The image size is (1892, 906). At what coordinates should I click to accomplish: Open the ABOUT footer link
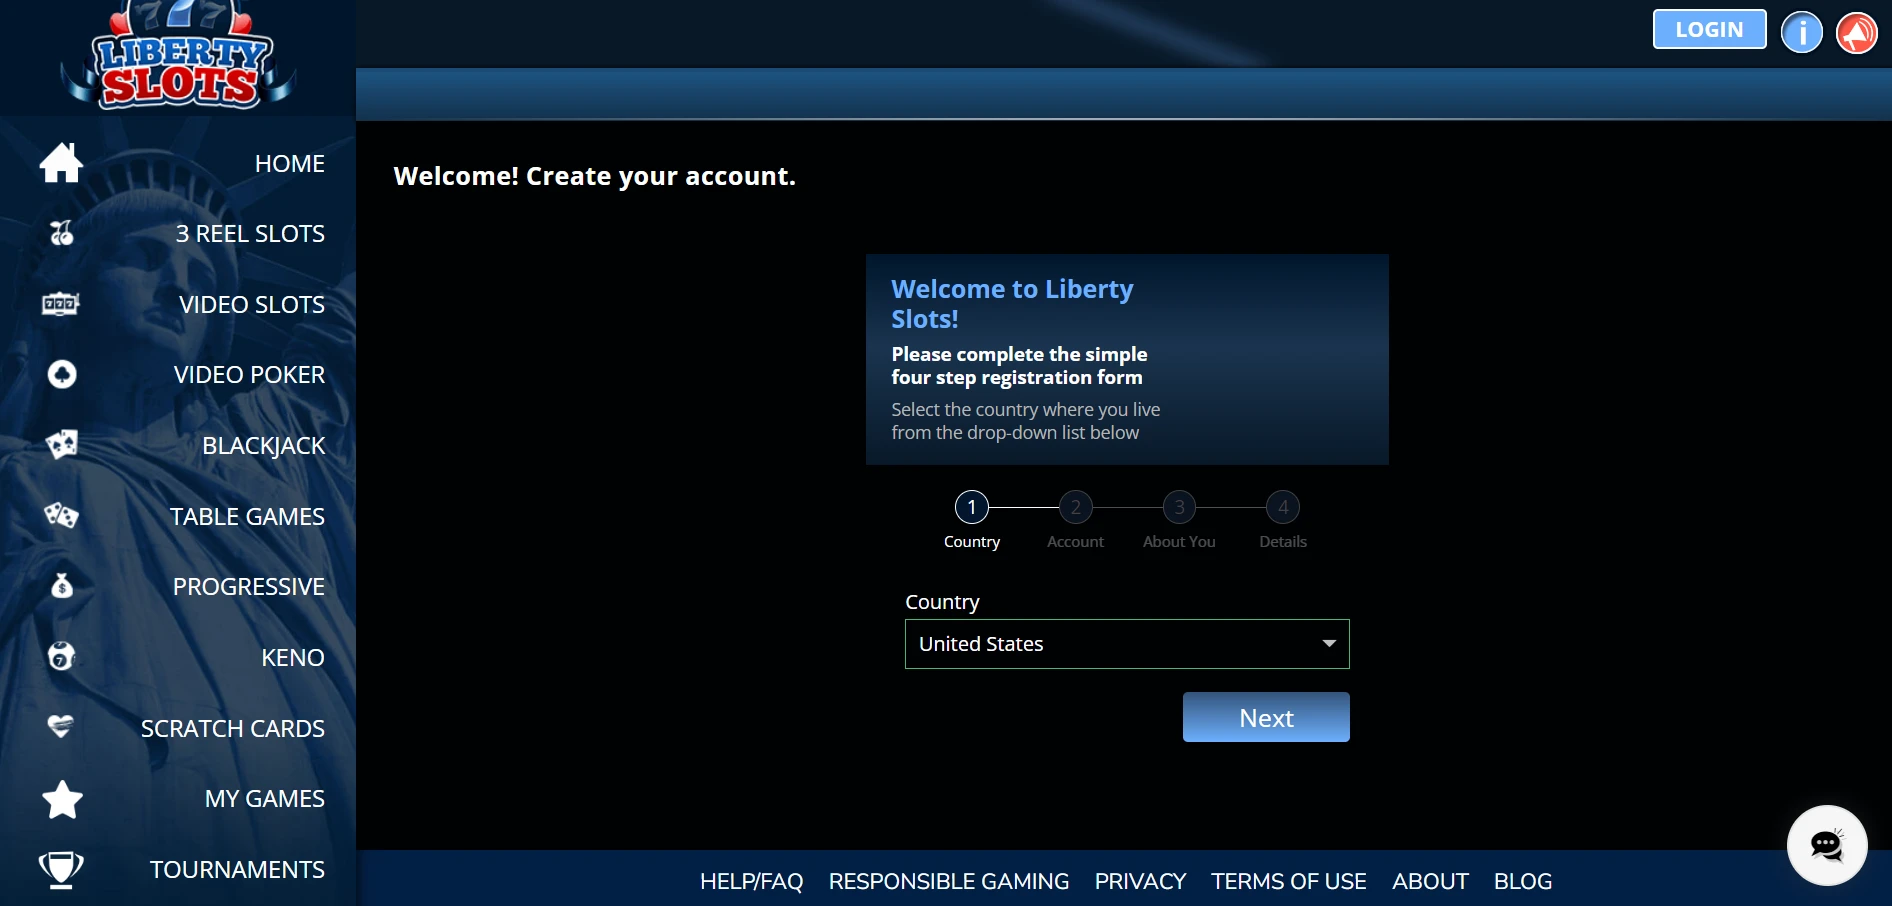click(1430, 881)
